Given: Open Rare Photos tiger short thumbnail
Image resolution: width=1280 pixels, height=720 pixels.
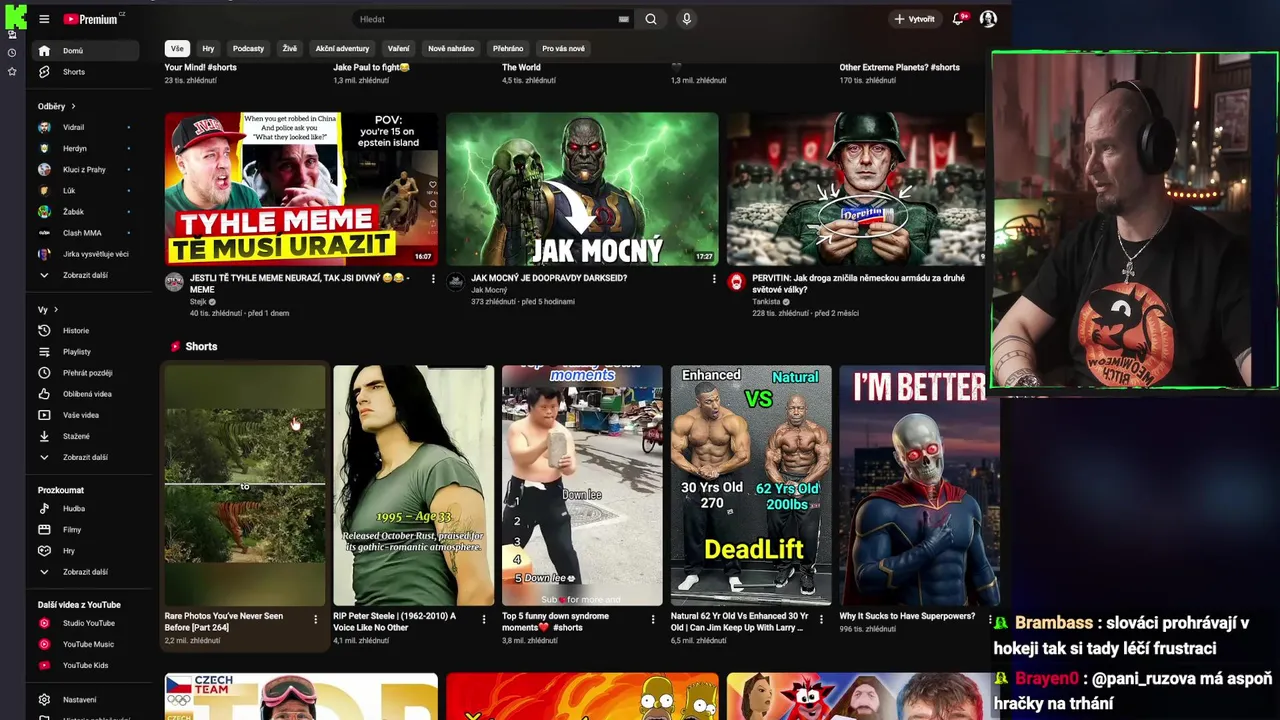Looking at the screenshot, I should pyautogui.click(x=245, y=485).
